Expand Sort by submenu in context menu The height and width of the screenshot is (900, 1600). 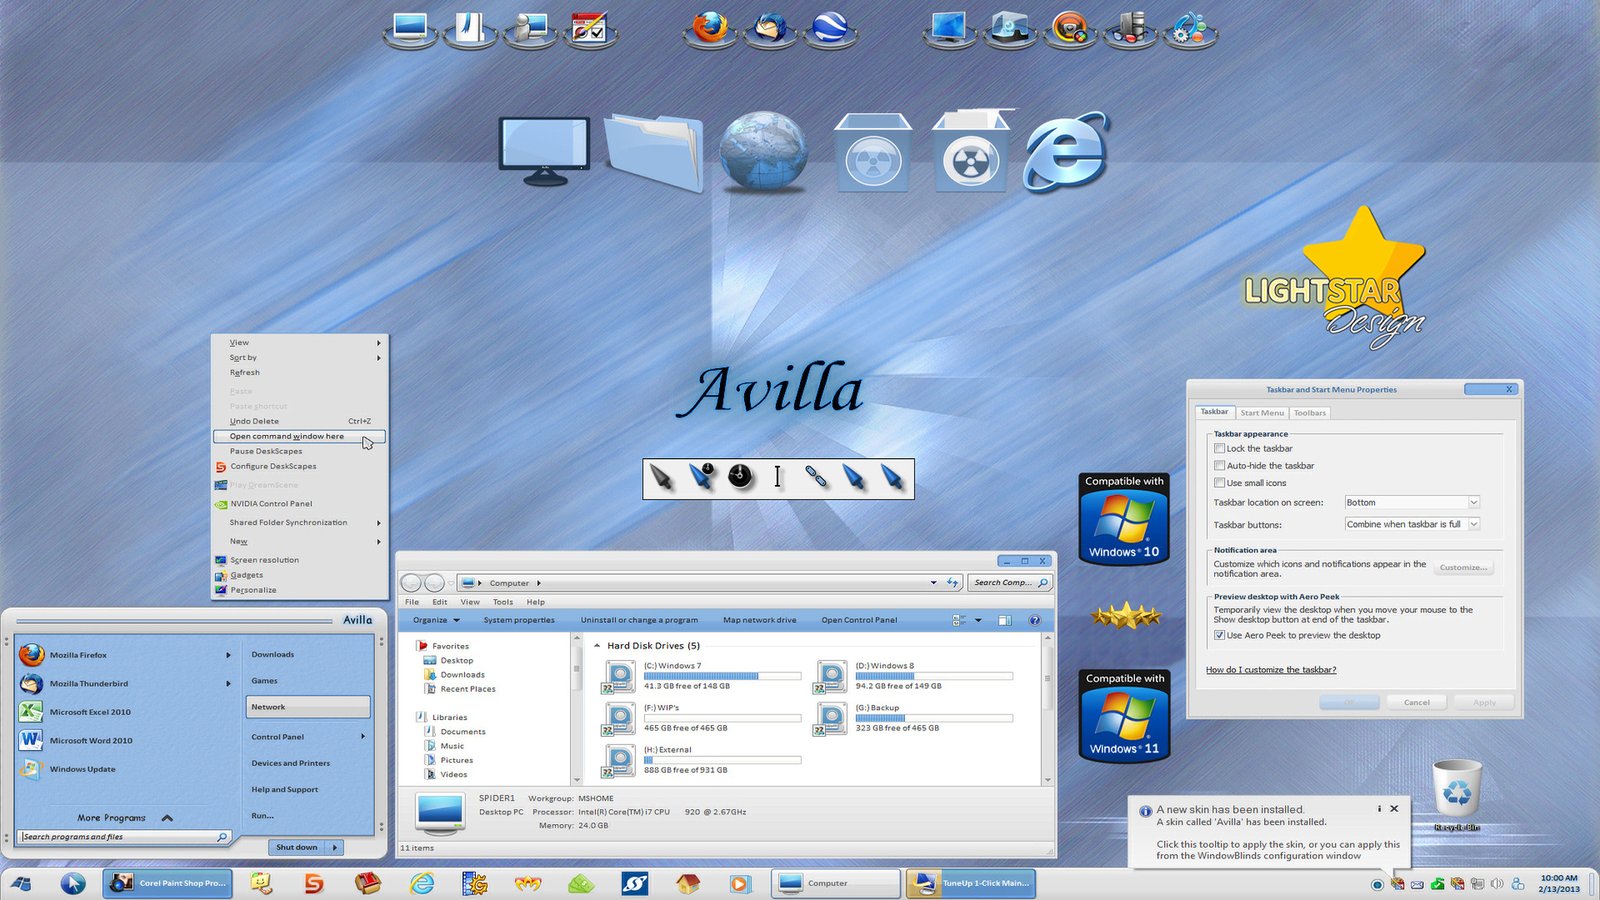tap(298, 357)
